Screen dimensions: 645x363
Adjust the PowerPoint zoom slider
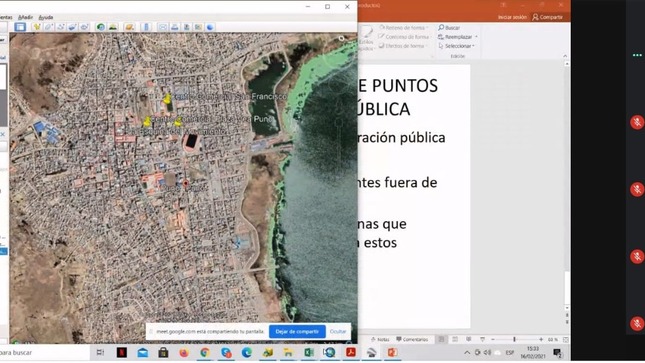[x=514, y=340]
